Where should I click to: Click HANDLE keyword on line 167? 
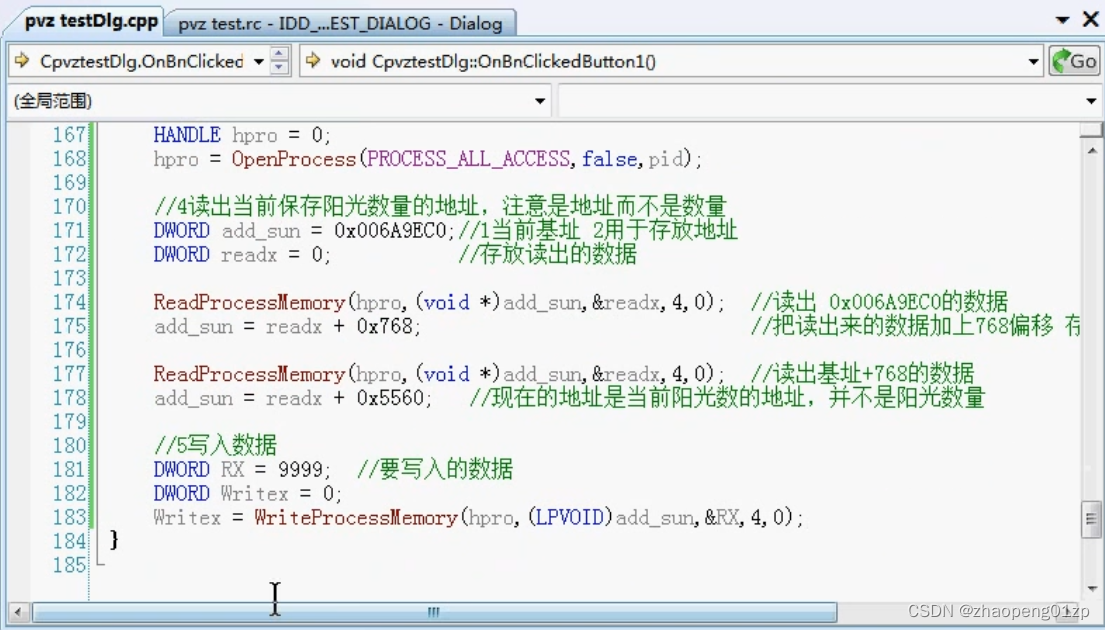click(x=187, y=135)
